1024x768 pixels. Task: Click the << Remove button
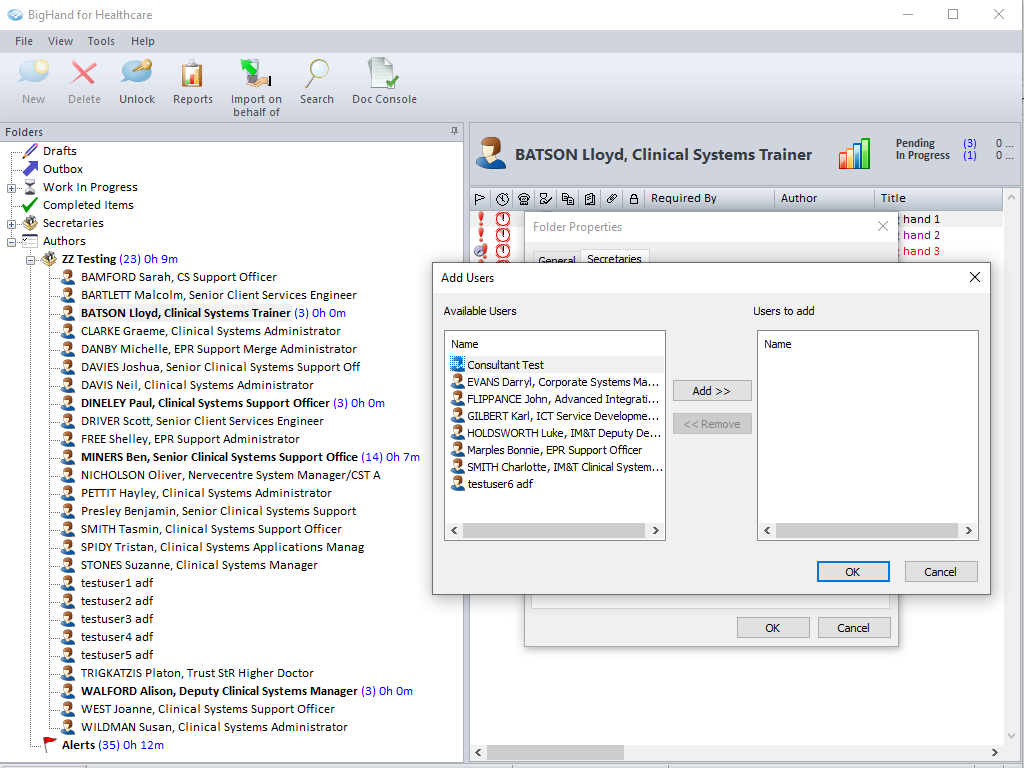pos(712,424)
